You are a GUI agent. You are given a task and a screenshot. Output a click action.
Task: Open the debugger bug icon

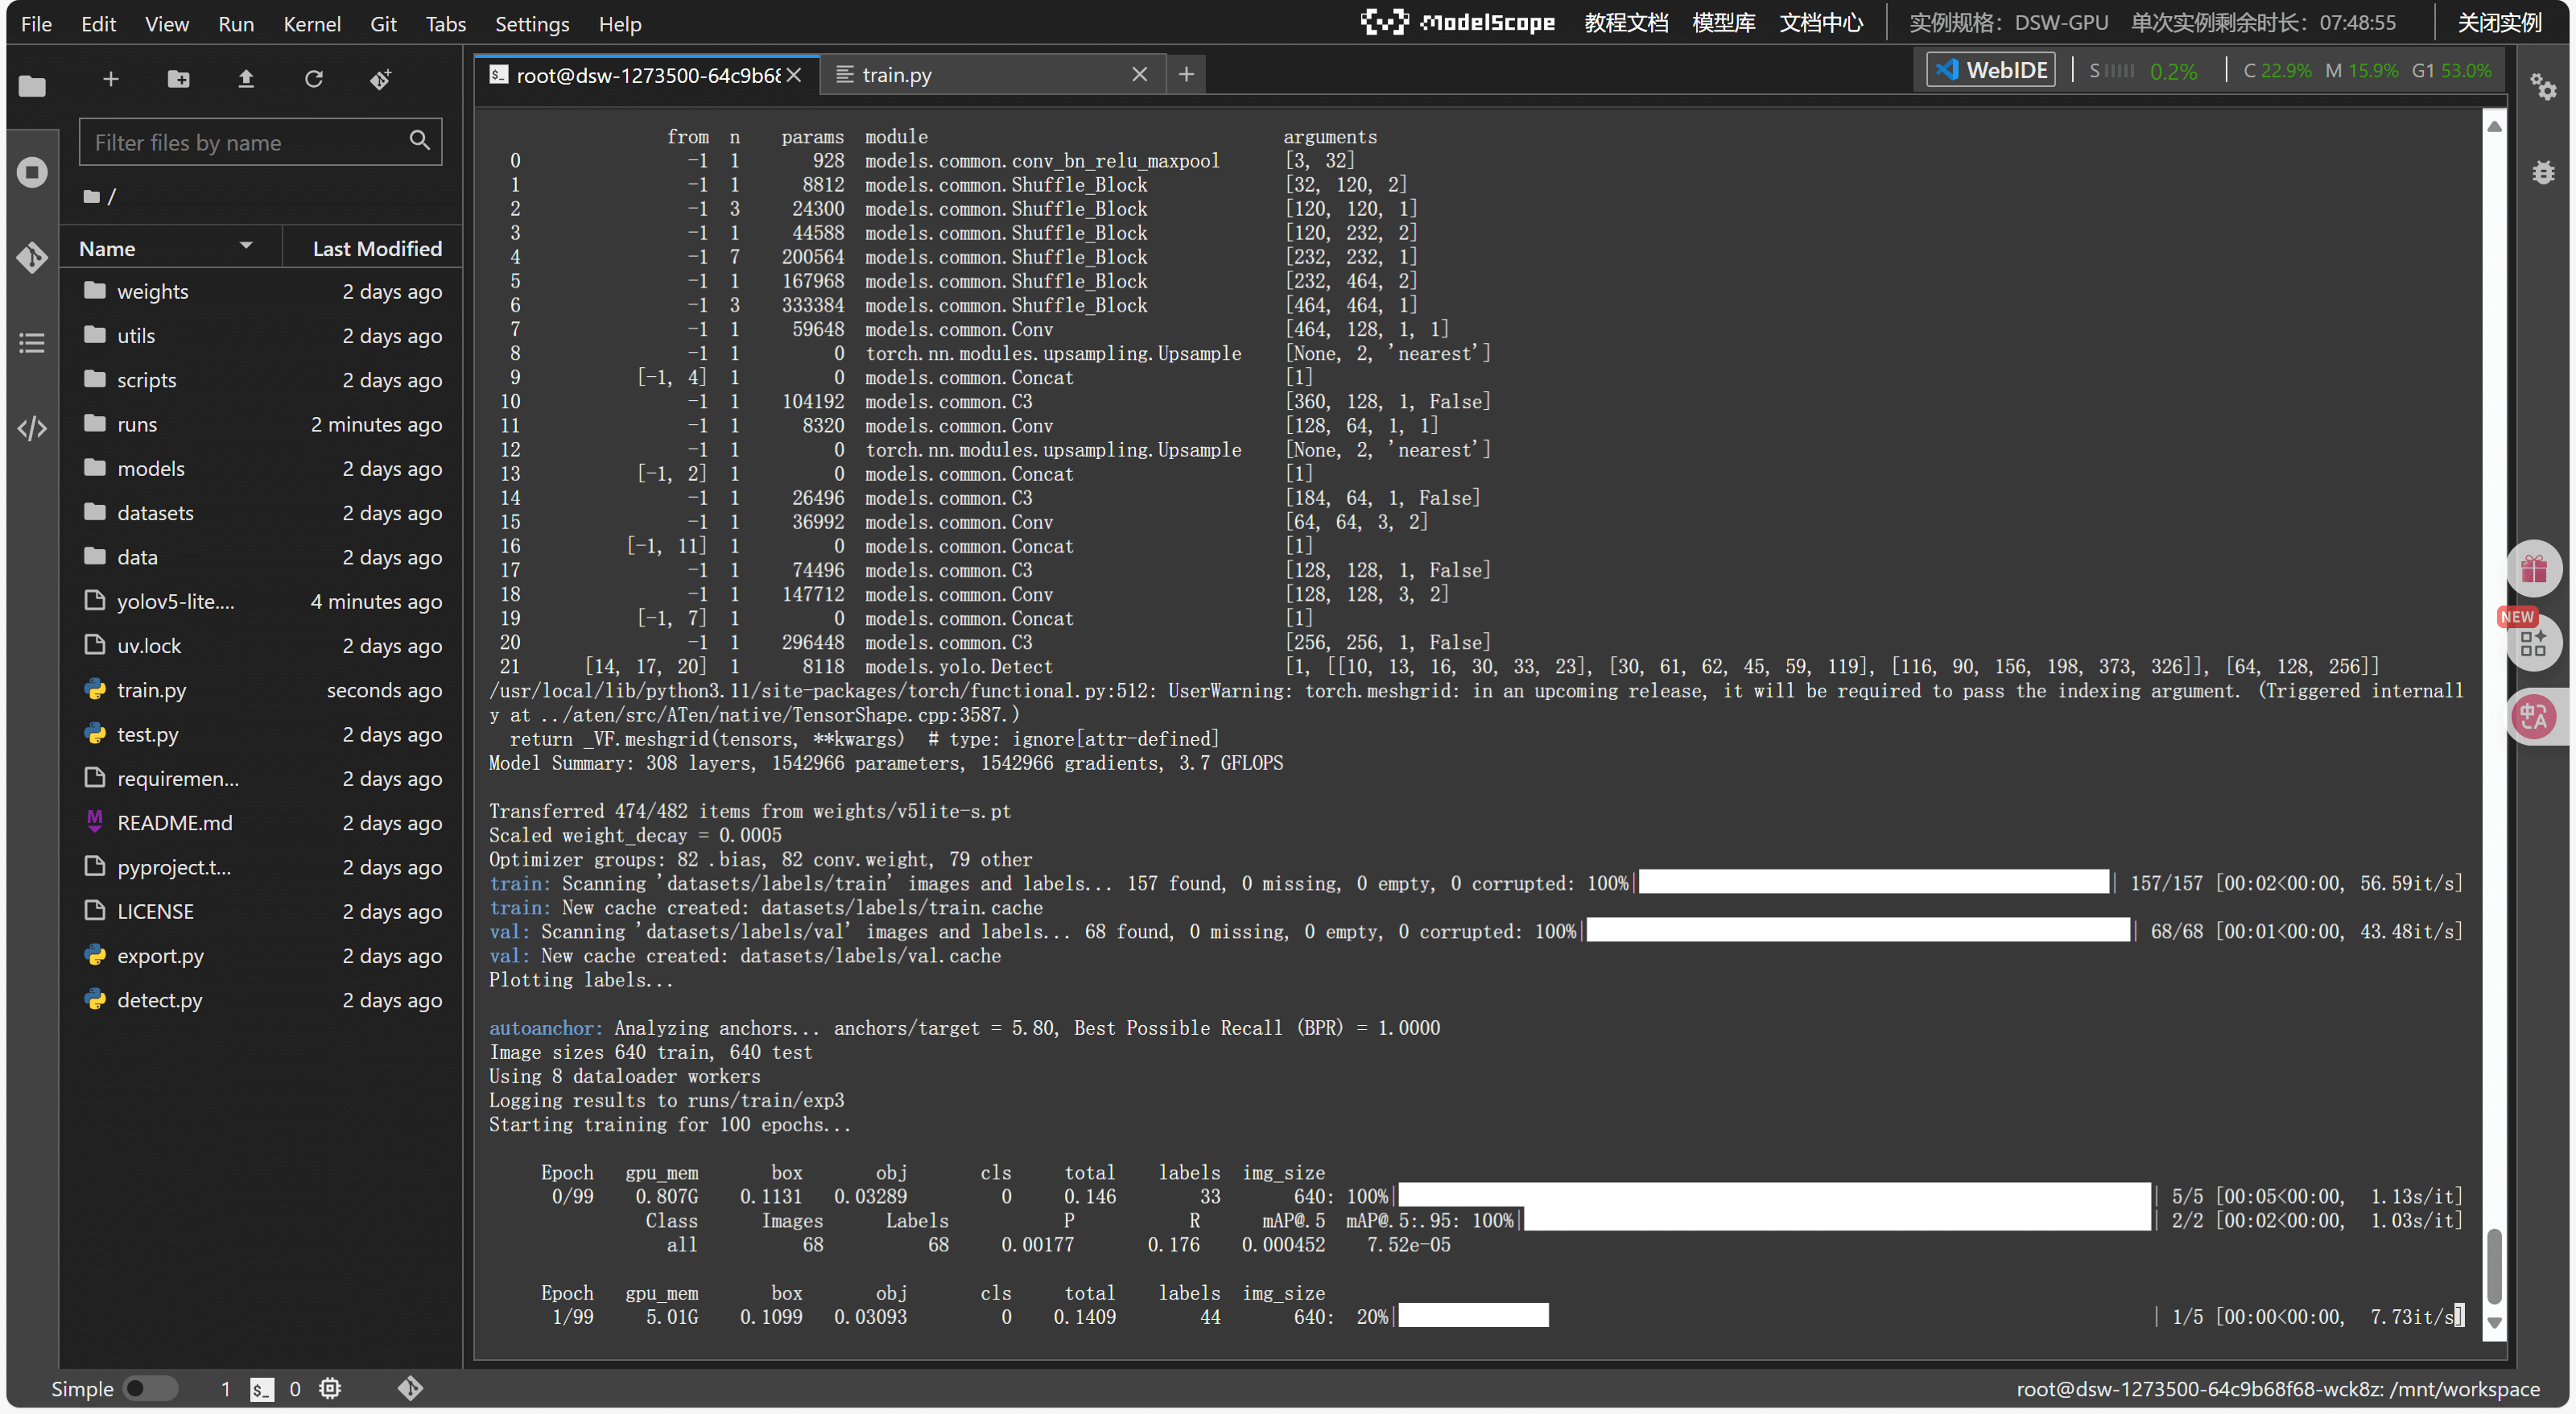click(2543, 172)
